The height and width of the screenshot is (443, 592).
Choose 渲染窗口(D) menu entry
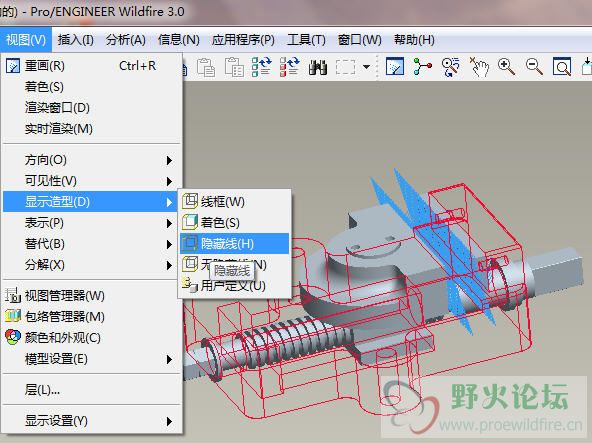point(92,108)
